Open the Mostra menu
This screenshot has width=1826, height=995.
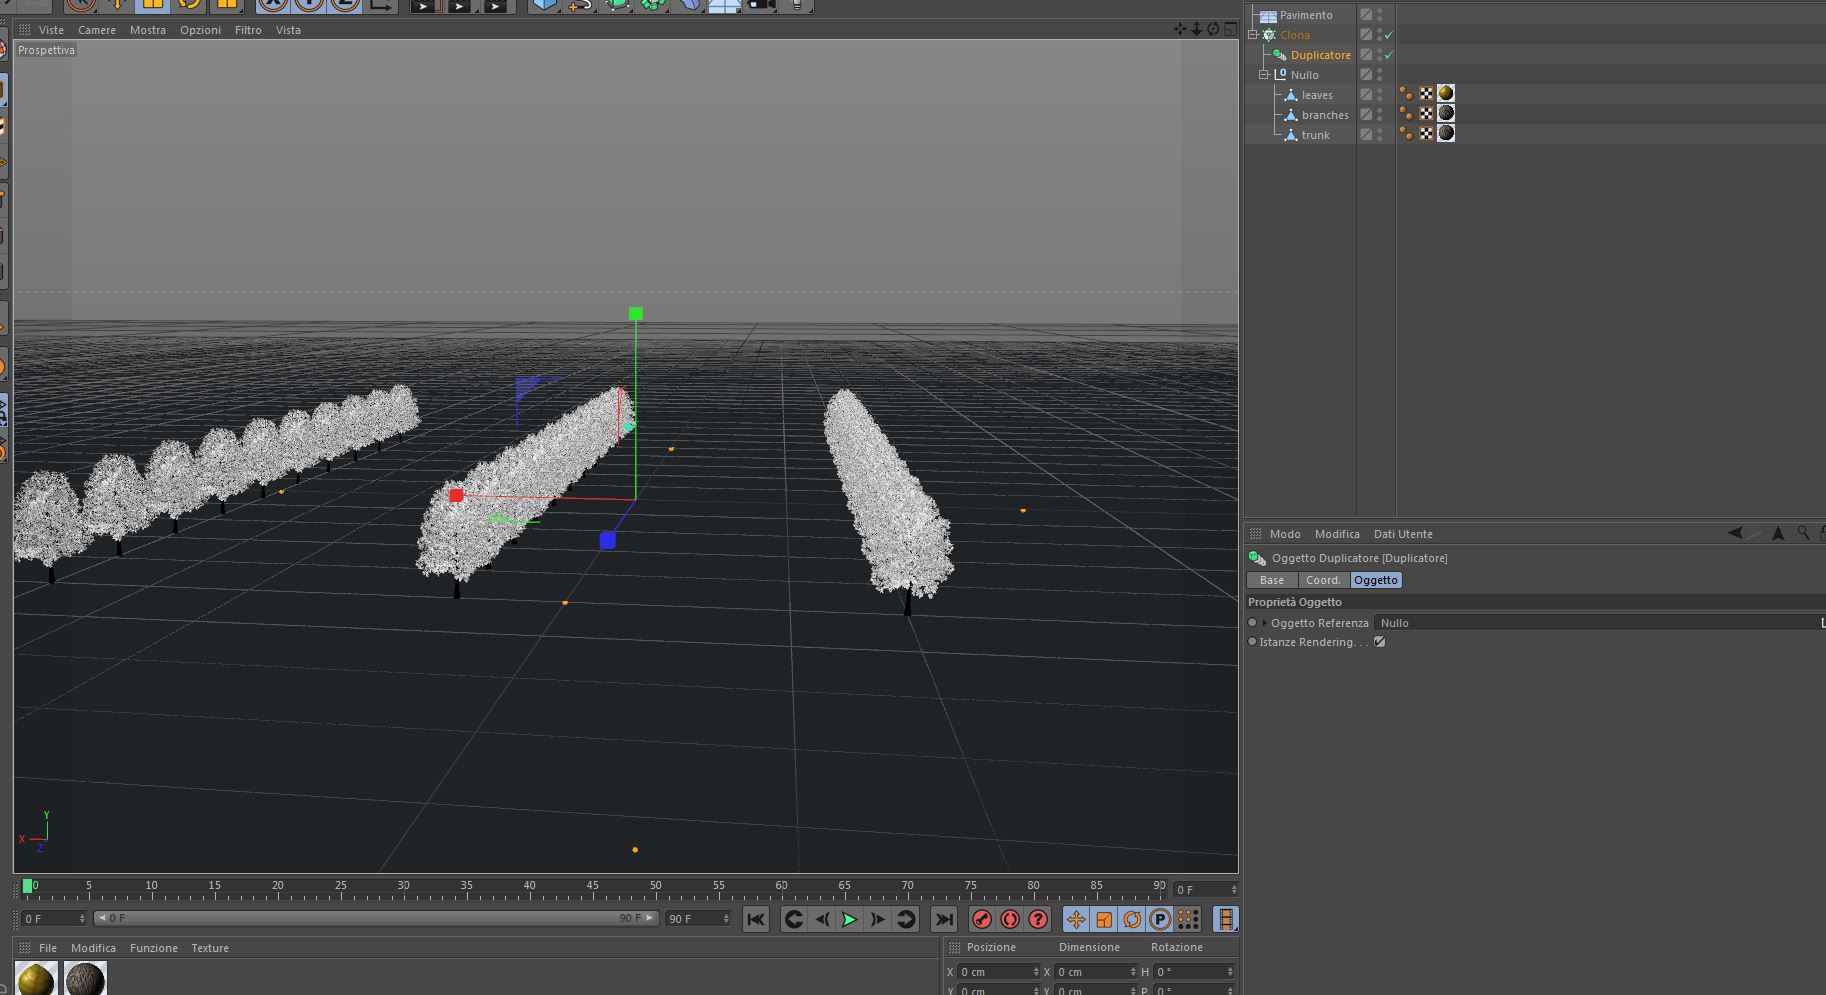(148, 30)
